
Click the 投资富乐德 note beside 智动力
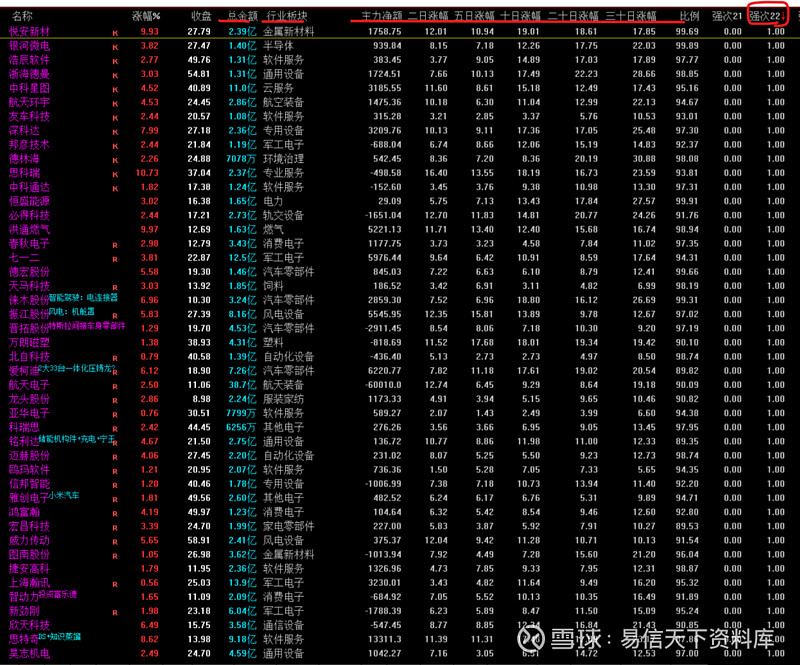point(58,594)
